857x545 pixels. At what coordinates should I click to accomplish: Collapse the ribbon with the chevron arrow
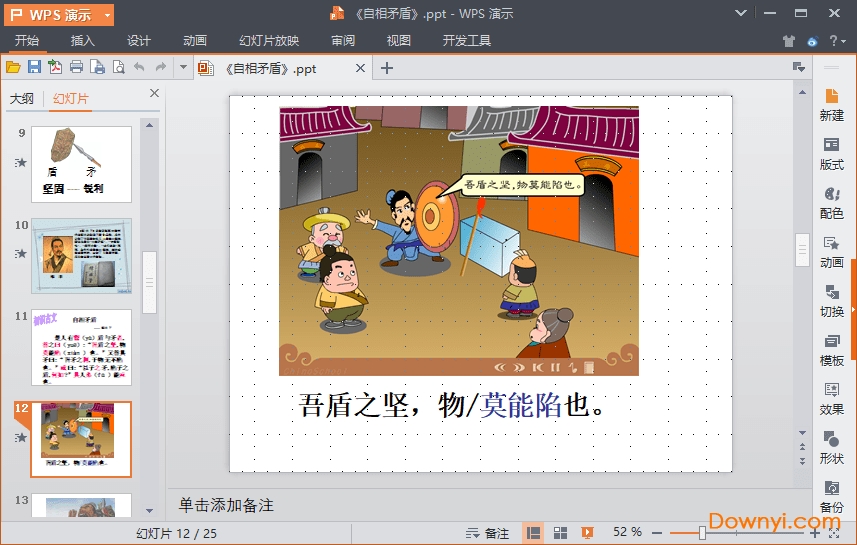[741, 13]
